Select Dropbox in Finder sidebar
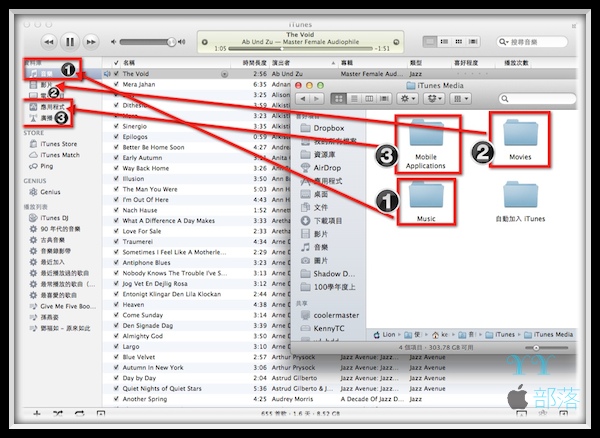The width and height of the screenshot is (600, 438). pyautogui.click(x=323, y=128)
